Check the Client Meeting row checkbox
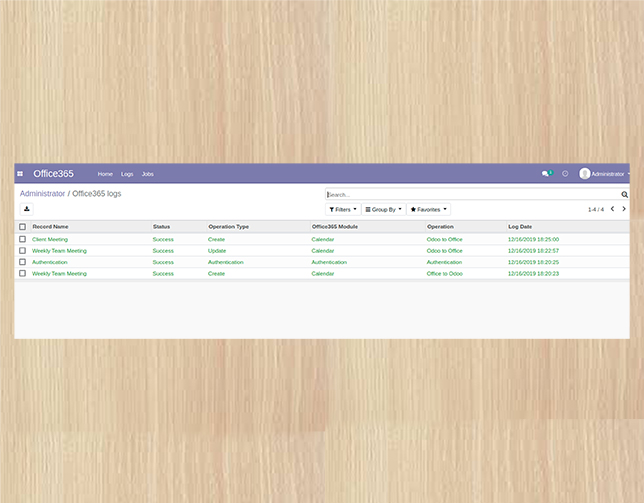 coord(23,240)
